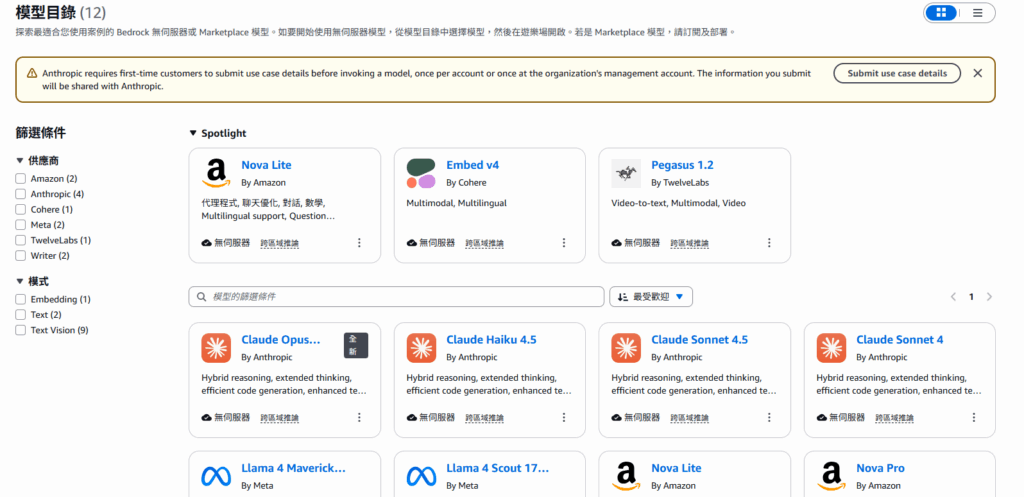
Task: Check the TwelveLabs (1) provider filter
Action: [x=21, y=240]
